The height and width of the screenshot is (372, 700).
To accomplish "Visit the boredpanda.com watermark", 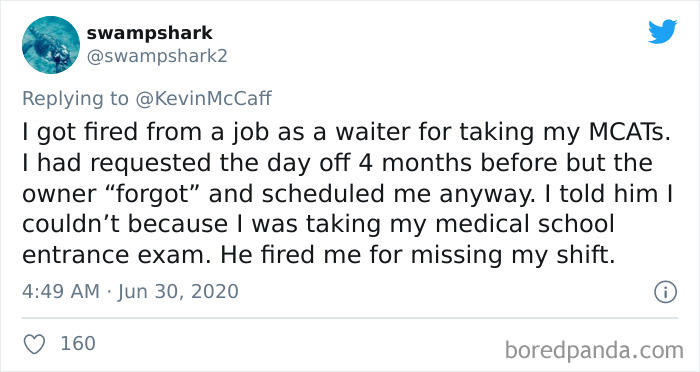I will coord(594,350).
